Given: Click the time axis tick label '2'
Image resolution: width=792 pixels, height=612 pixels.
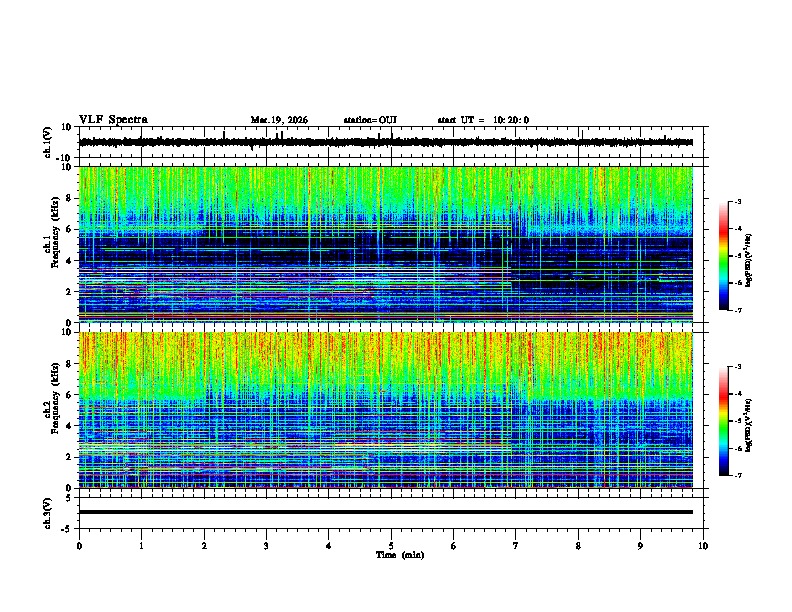Looking at the screenshot, I should click(204, 546).
